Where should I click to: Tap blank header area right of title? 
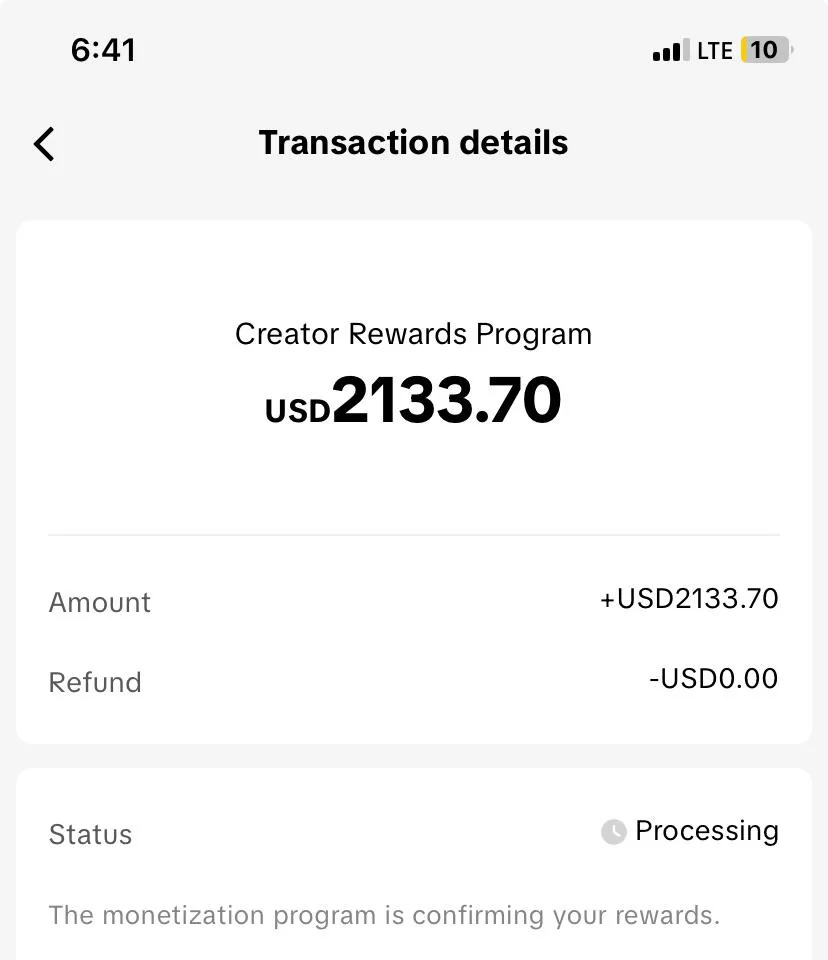[x=700, y=143]
